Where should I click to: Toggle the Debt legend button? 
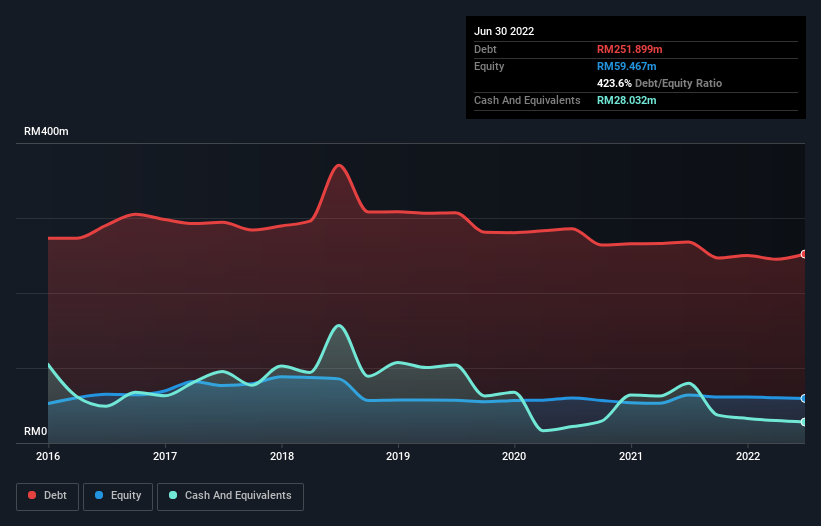pos(48,496)
